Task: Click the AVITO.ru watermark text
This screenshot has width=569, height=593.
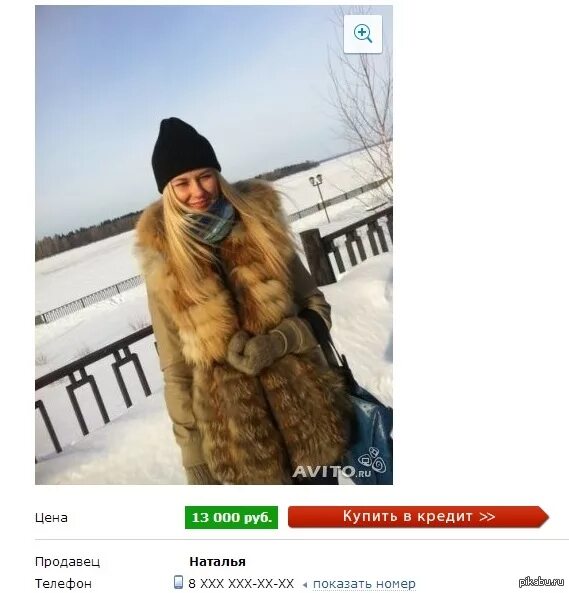Action: (331, 471)
